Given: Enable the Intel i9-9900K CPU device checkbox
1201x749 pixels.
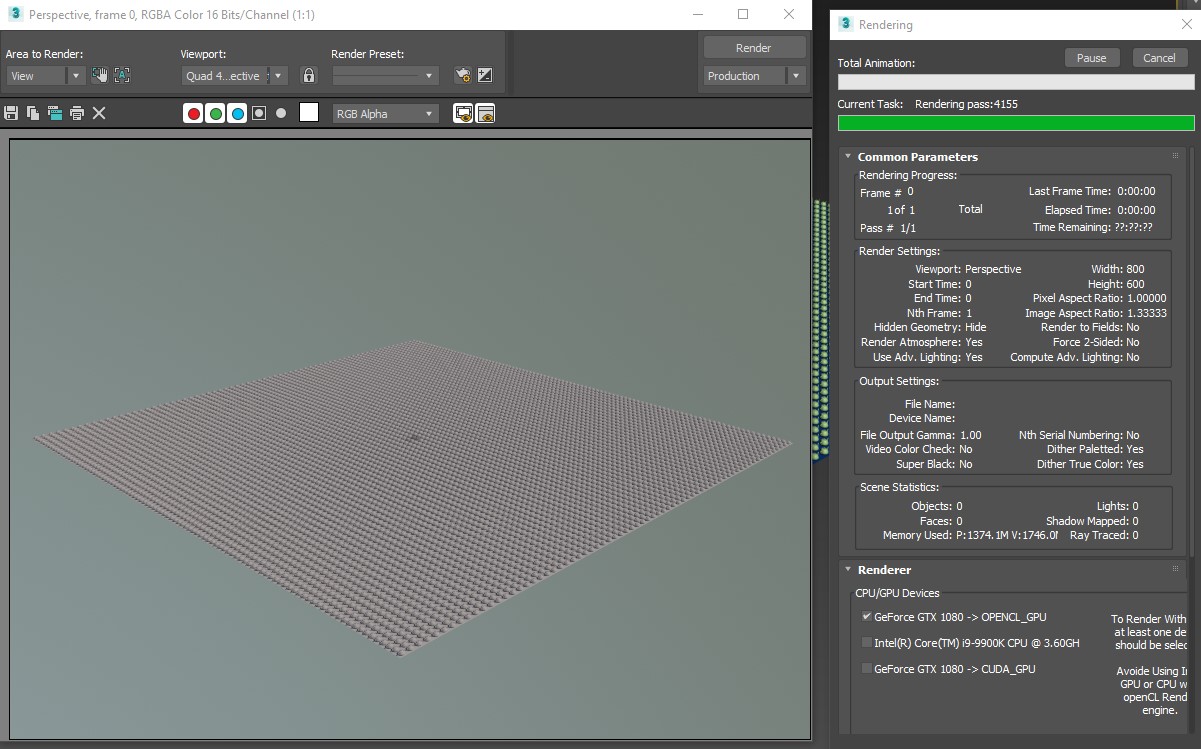Looking at the screenshot, I should click(866, 643).
